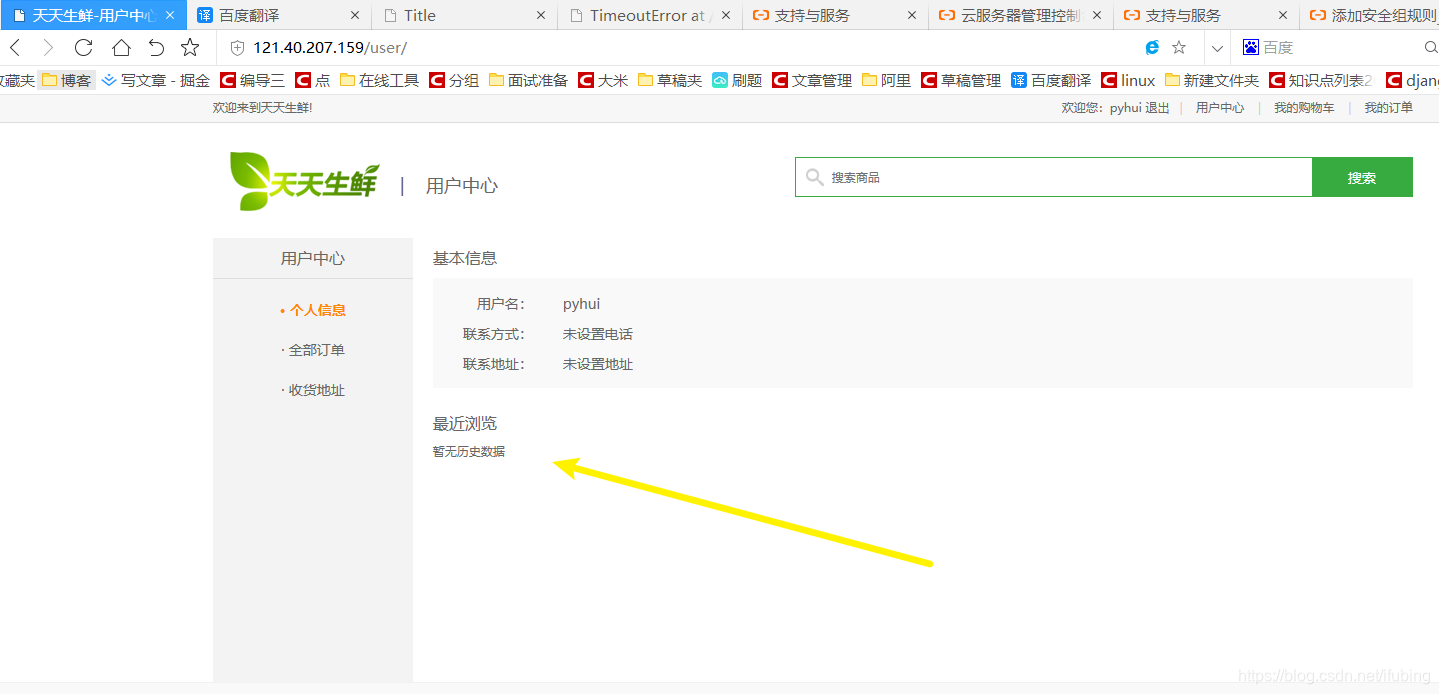Open the 面试准备 bookmark folder
1439x694 pixels.
point(528,80)
